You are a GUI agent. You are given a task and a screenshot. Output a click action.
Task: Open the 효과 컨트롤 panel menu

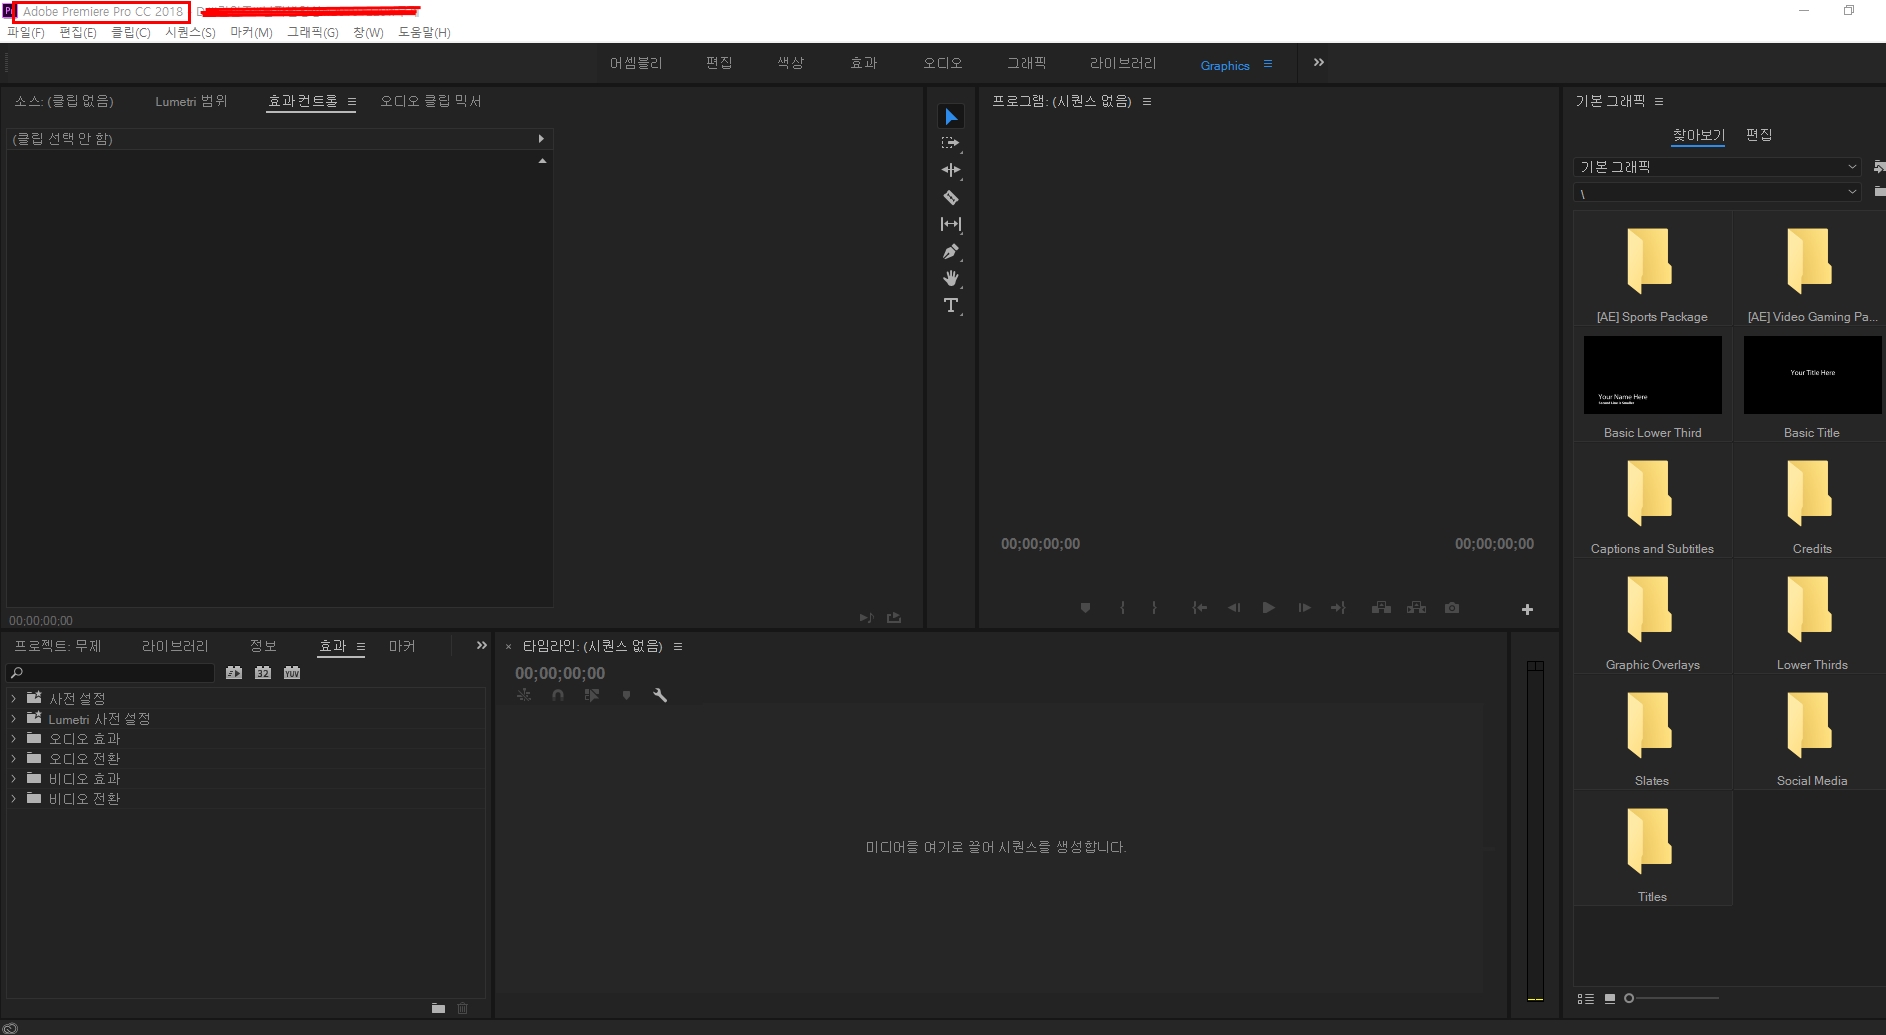(x=352, y=101)
